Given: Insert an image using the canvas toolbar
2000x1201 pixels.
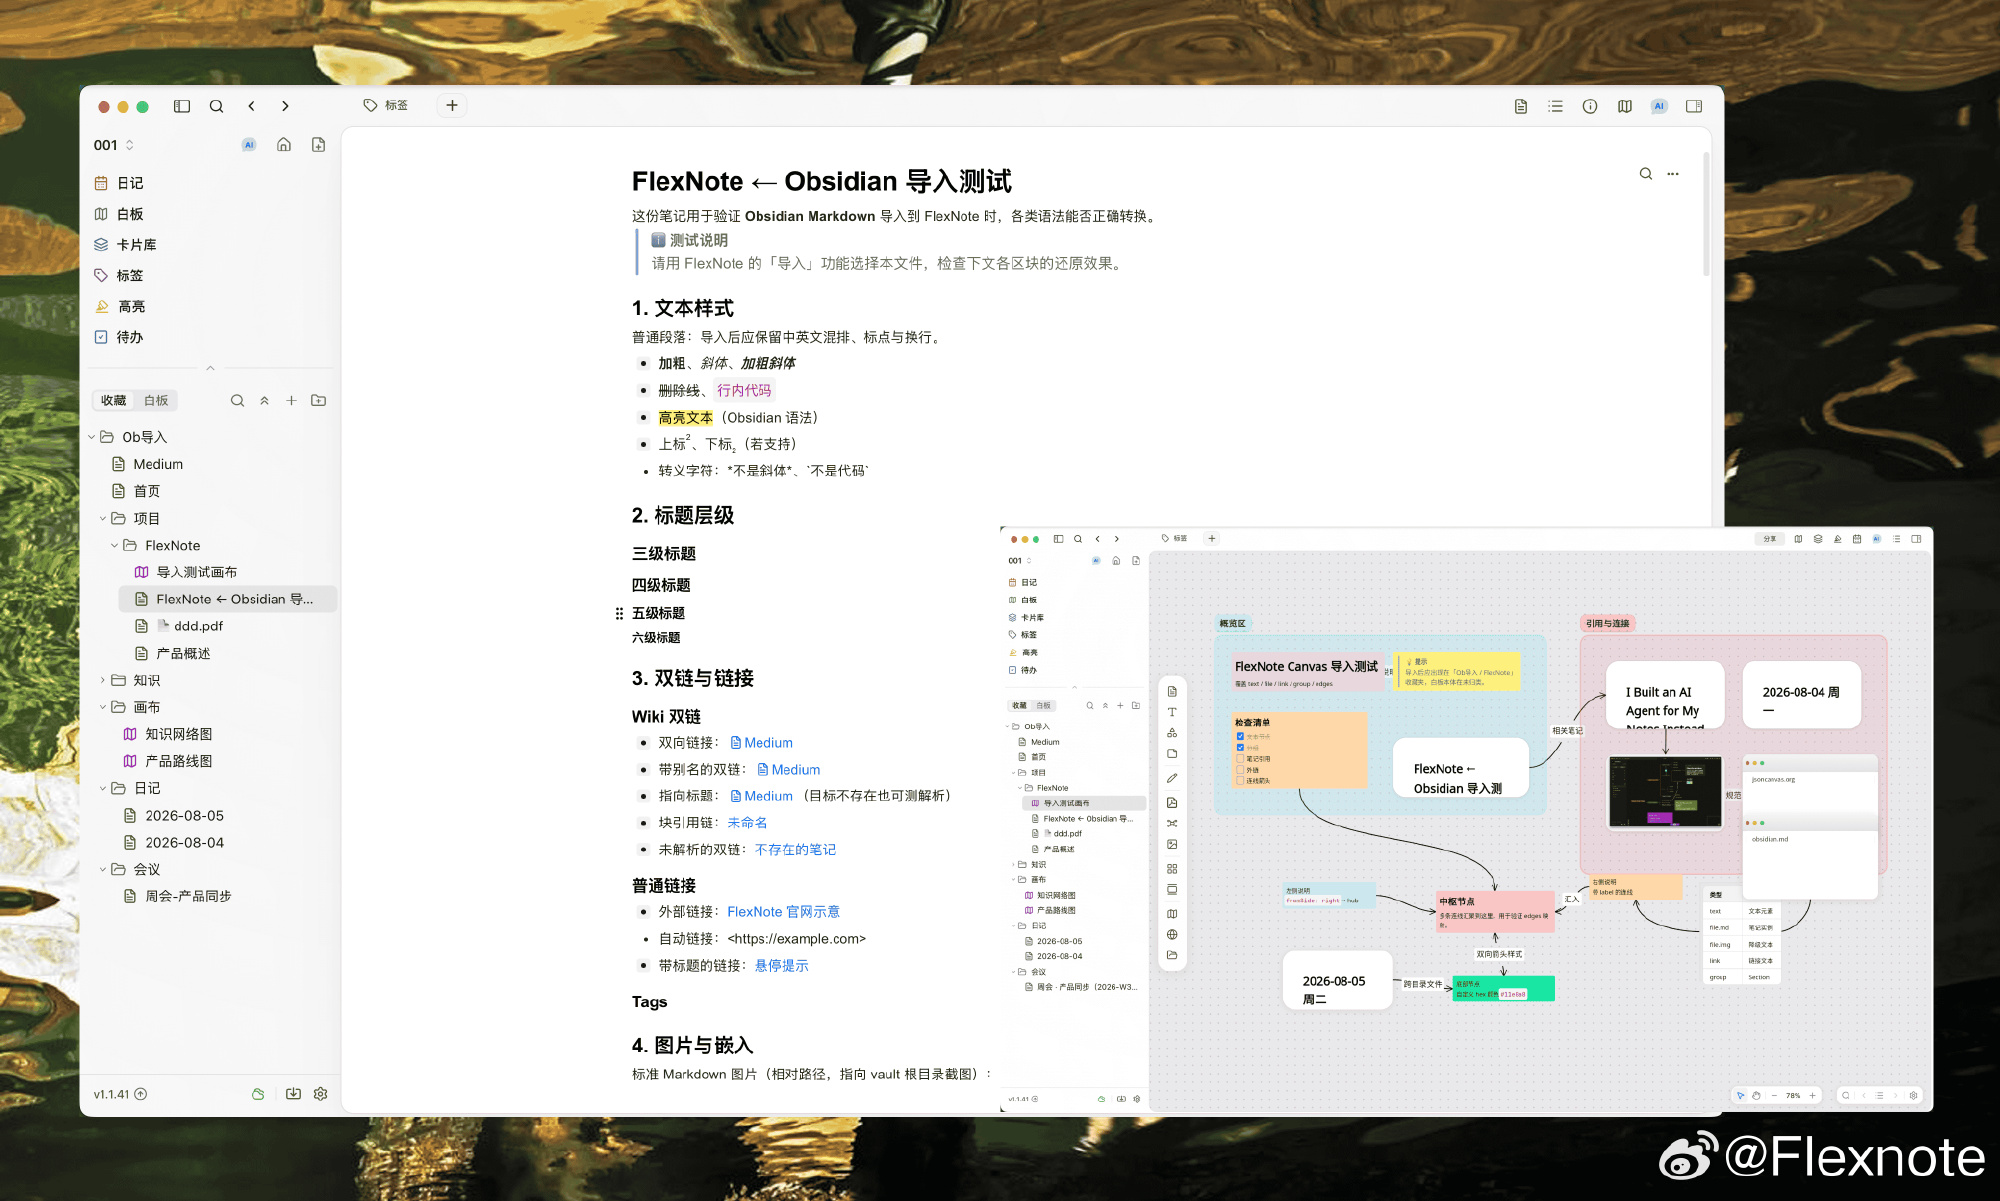Looking at the screenshot, I should click(x=1172, y=845).
